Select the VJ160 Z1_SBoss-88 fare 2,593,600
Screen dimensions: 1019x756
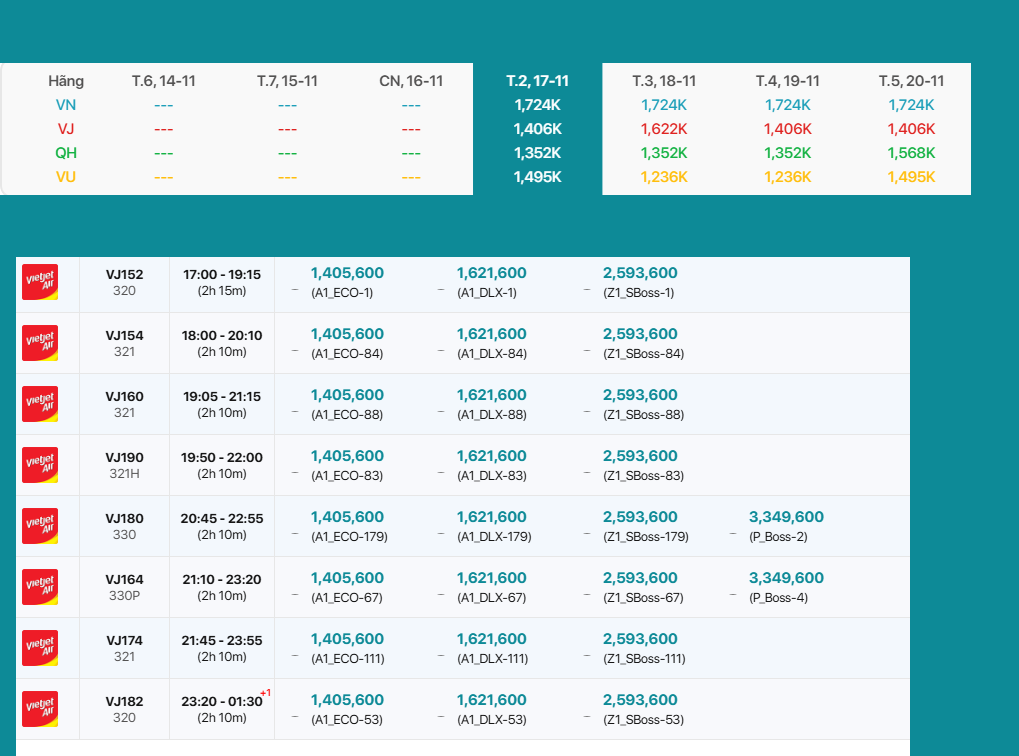click(x=640, y=395)
